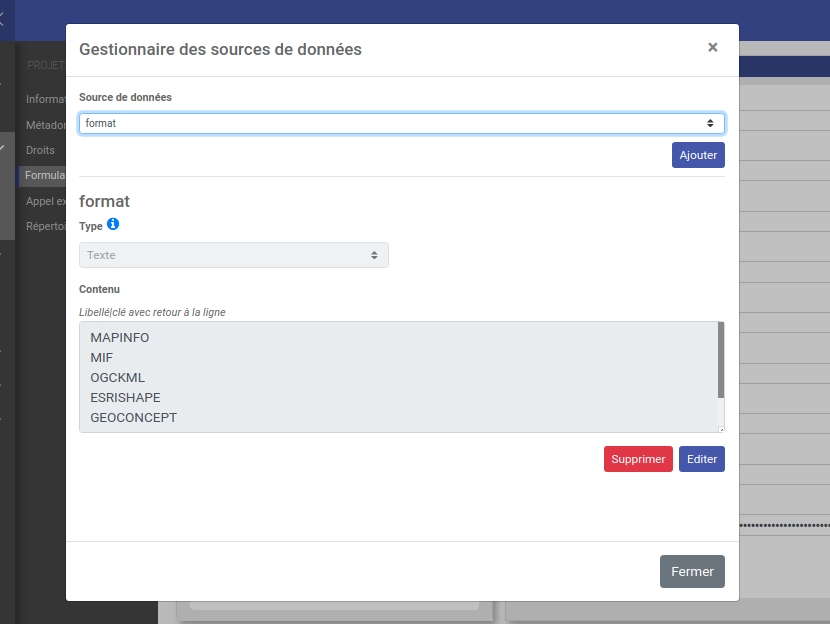Click the GEOCONCEPT line in Contenu
830x624 pixels.
(133, 418)
